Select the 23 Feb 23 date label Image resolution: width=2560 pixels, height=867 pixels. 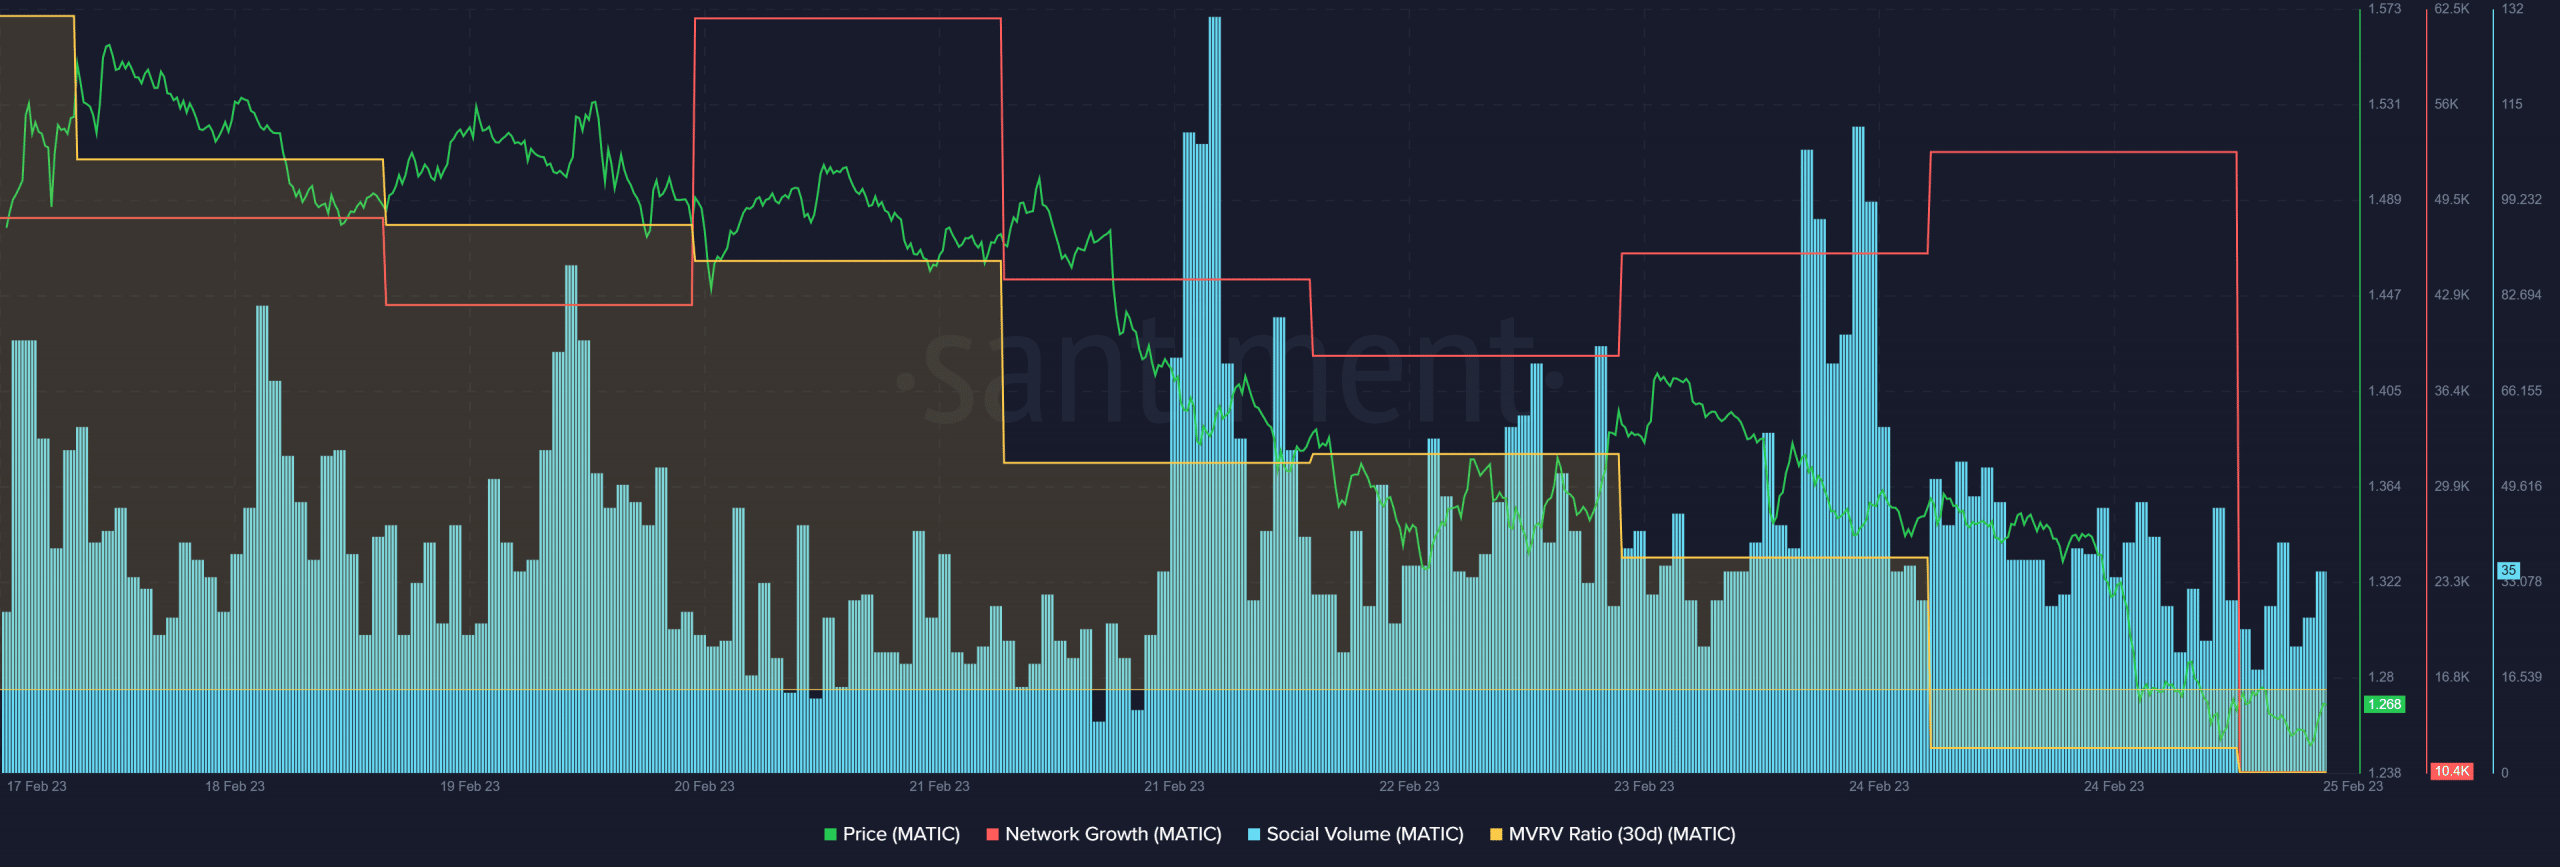point(1644,786)
